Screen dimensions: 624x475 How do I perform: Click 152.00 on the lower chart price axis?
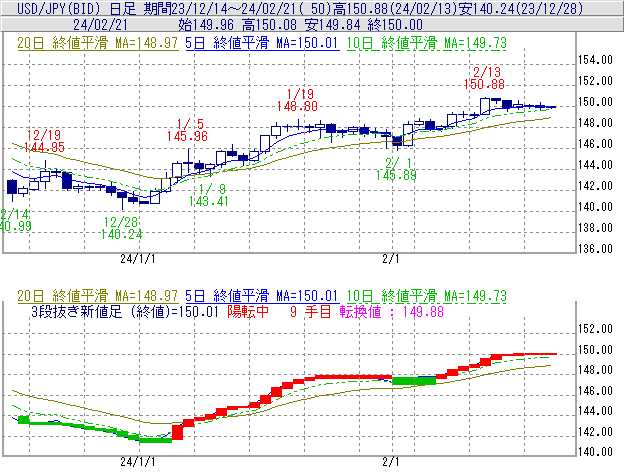coord(595,329)
